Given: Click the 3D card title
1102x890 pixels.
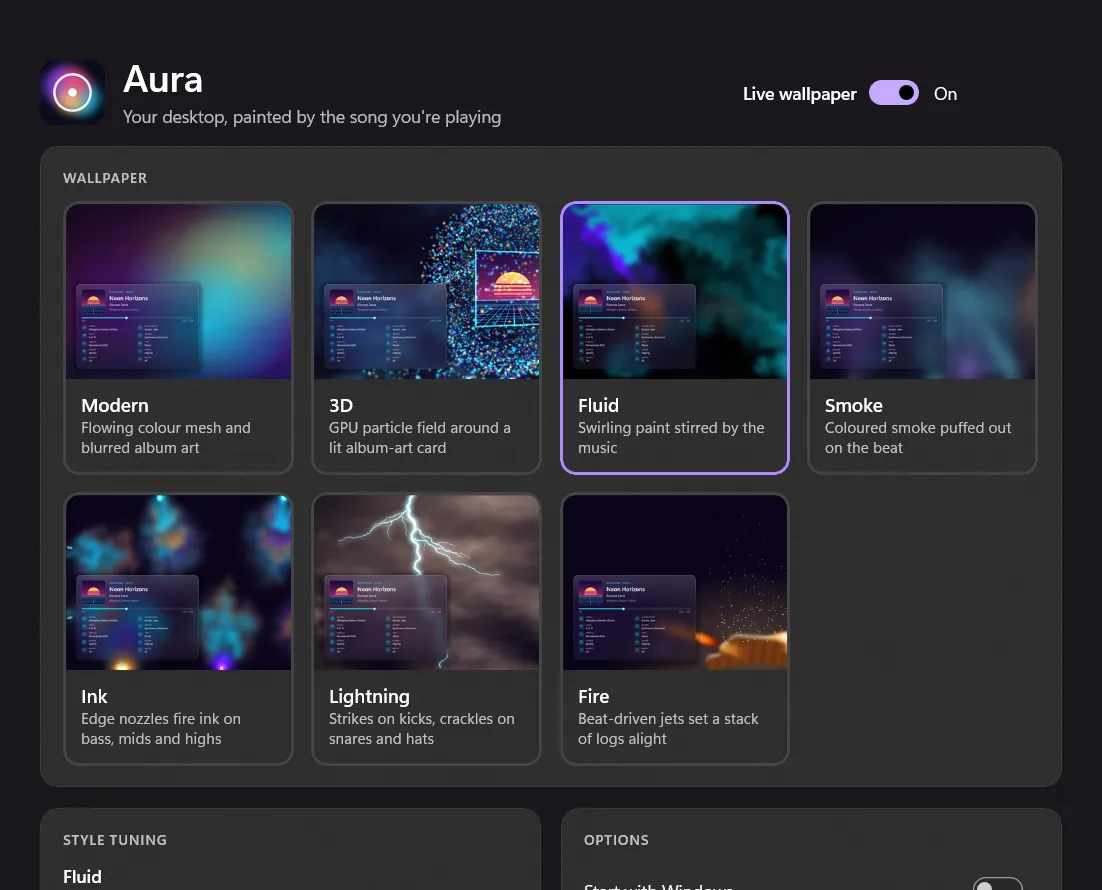Looking at the screenshot, I should (341, 406).
